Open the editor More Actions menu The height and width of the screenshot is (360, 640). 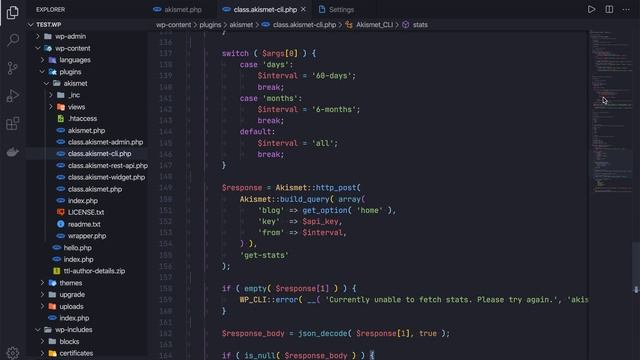(626, 9)
